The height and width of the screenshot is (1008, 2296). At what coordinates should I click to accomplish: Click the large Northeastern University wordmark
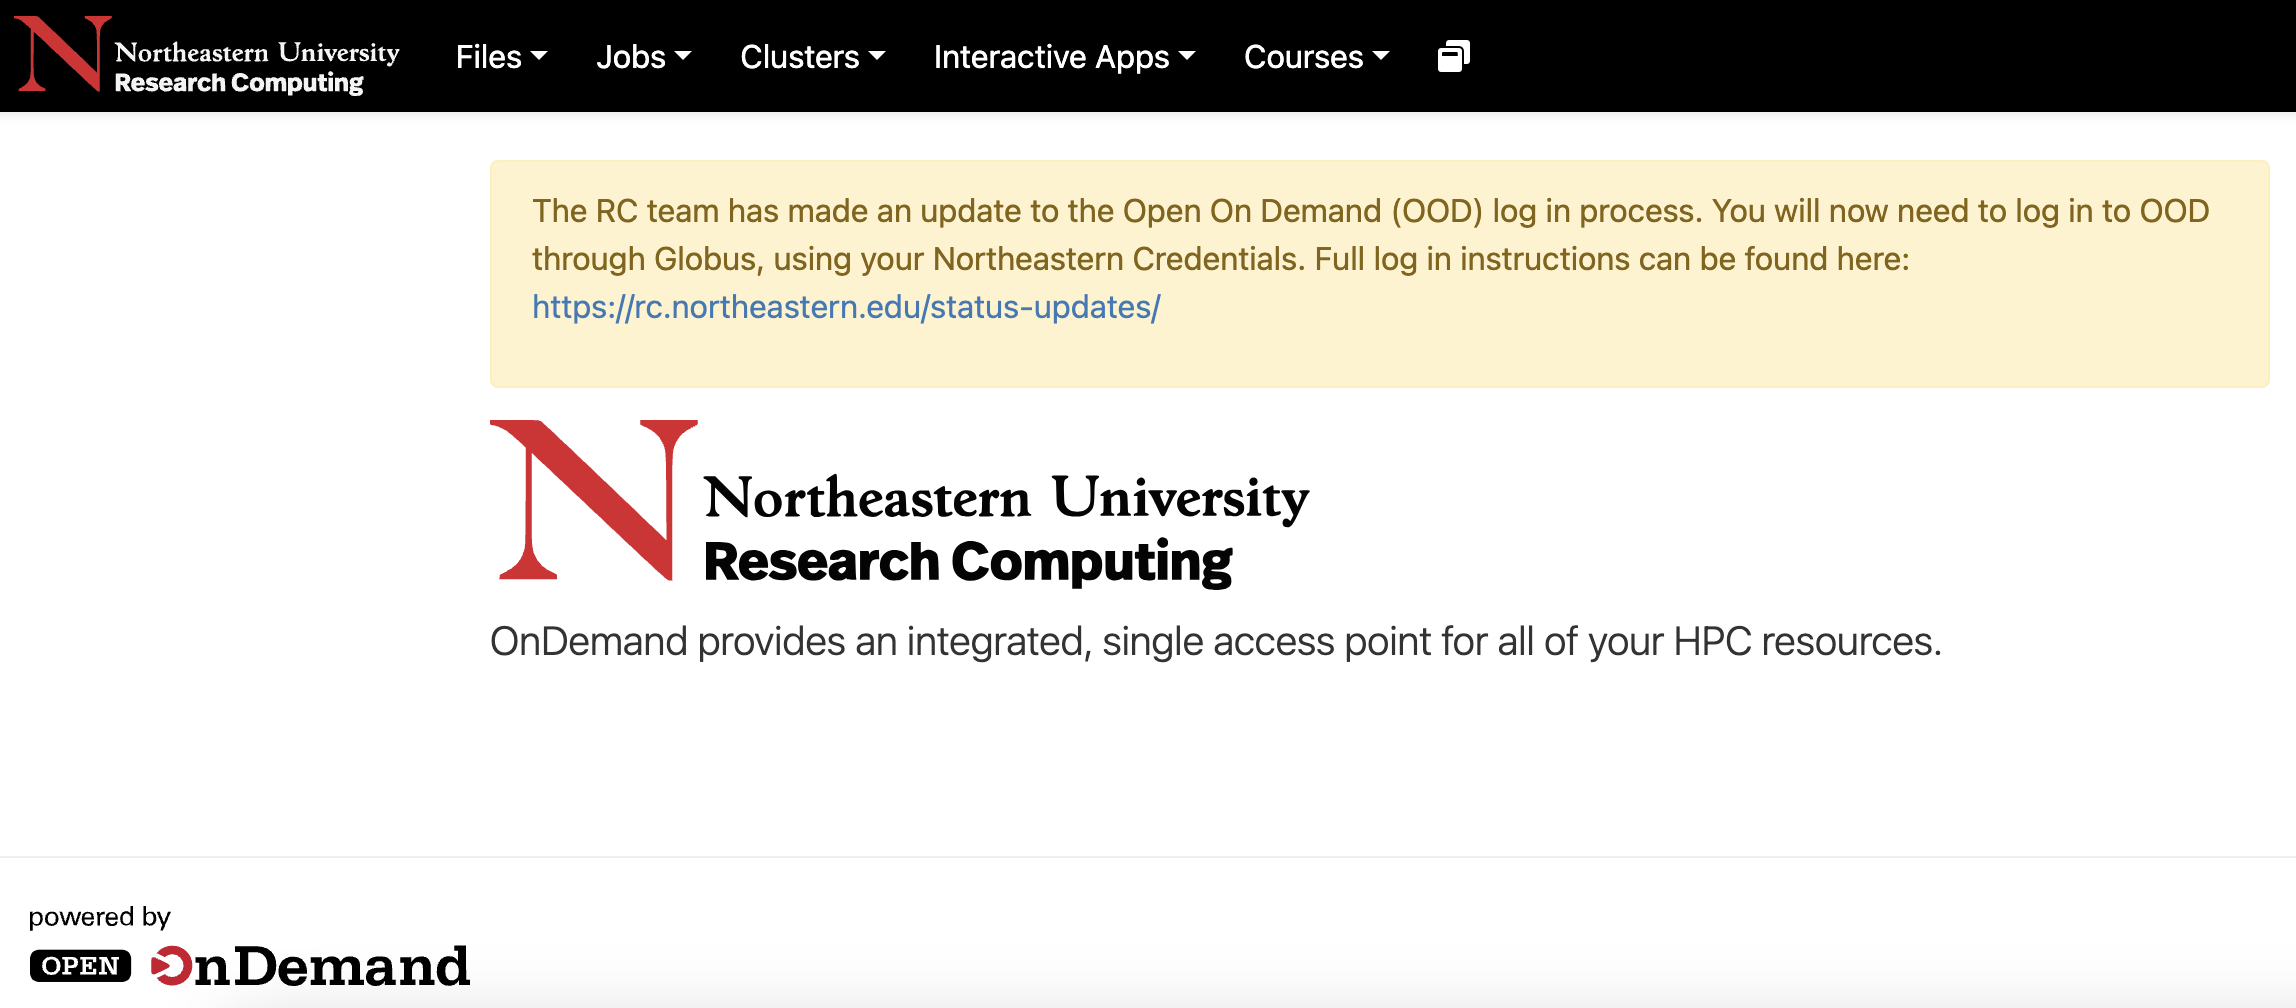[1006, 497]
